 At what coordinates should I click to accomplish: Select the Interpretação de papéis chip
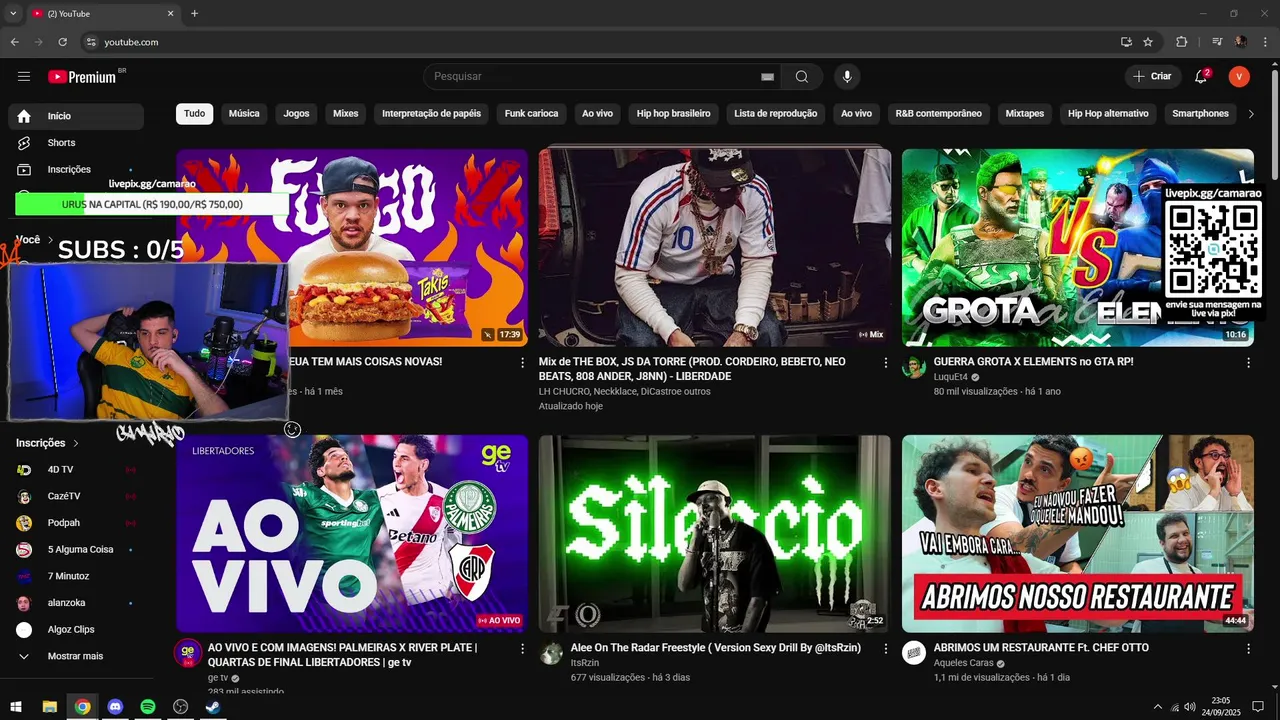coord(431,114)
